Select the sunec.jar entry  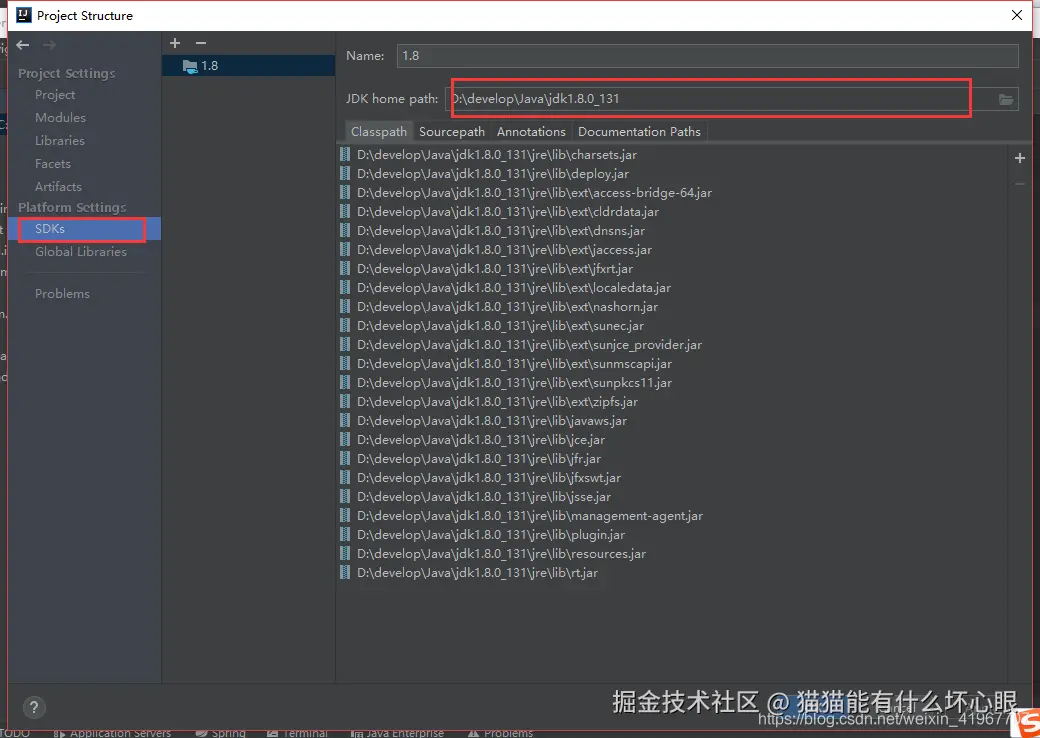pos(500,326)
